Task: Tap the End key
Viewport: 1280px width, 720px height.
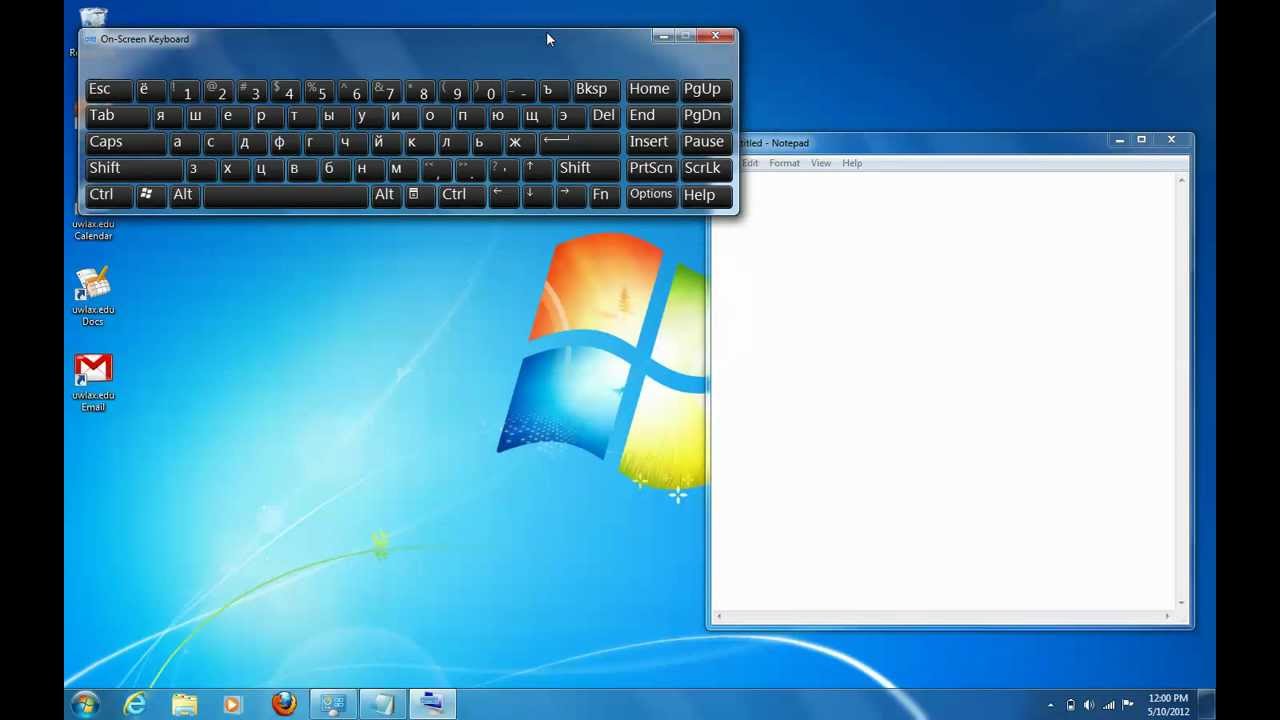Action: coord(652,116)
